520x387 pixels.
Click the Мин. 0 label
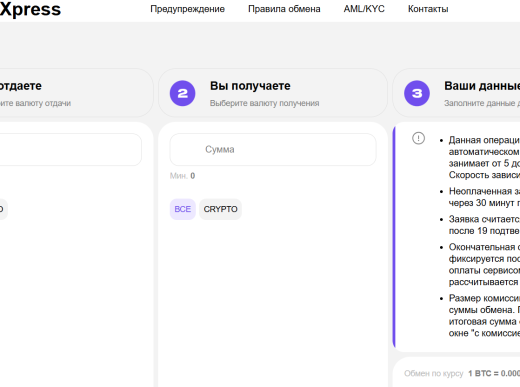(x=182, y=176)
